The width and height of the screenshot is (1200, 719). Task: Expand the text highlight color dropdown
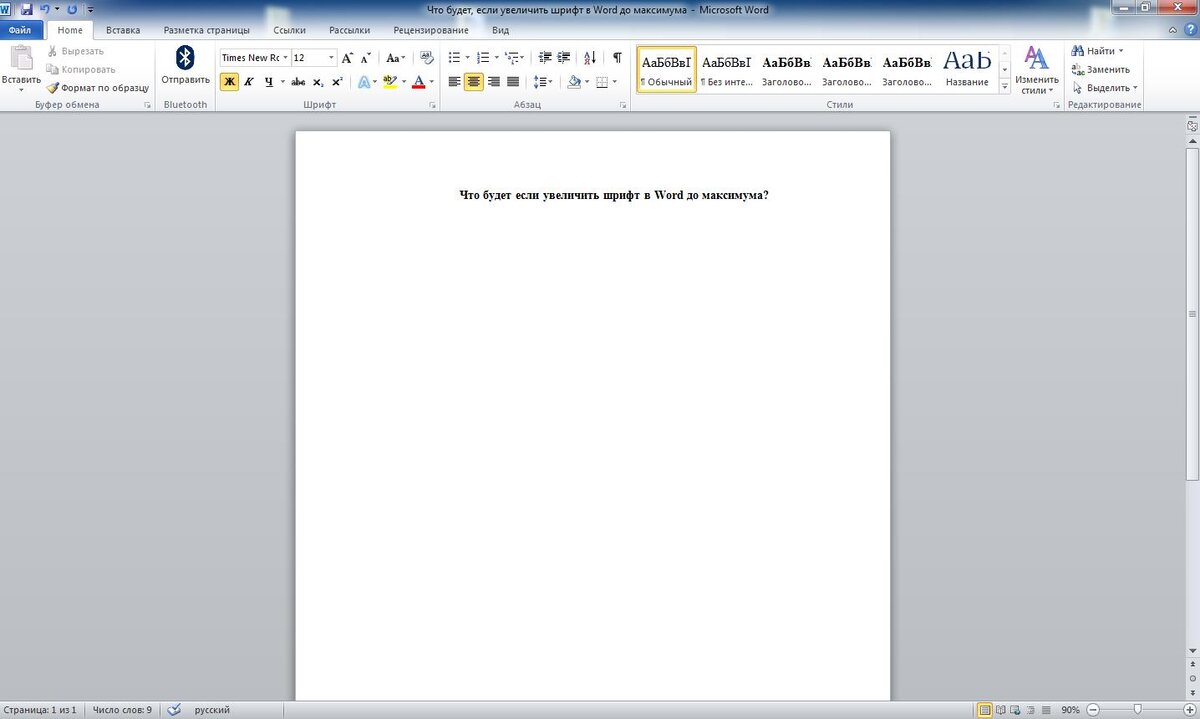(404, 79)
